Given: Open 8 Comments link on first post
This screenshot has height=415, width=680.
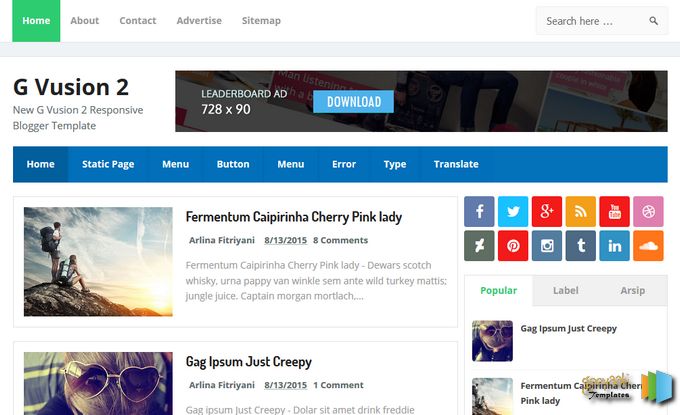Looking at the screenshot, I should [x=340, y=240].
